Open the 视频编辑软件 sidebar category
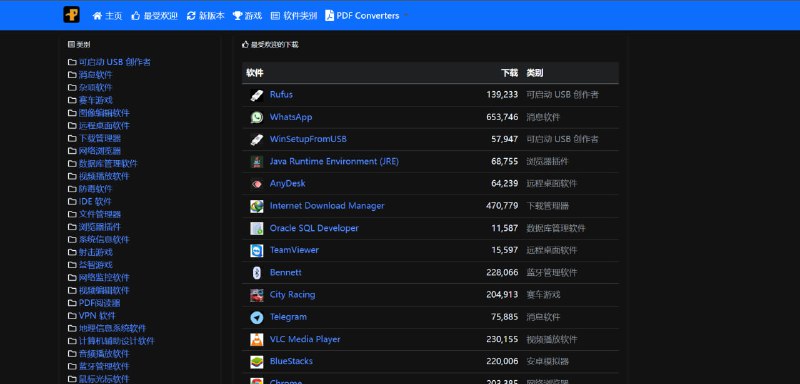Viewport: 800px width, 384px height. (x=104, y=291)
